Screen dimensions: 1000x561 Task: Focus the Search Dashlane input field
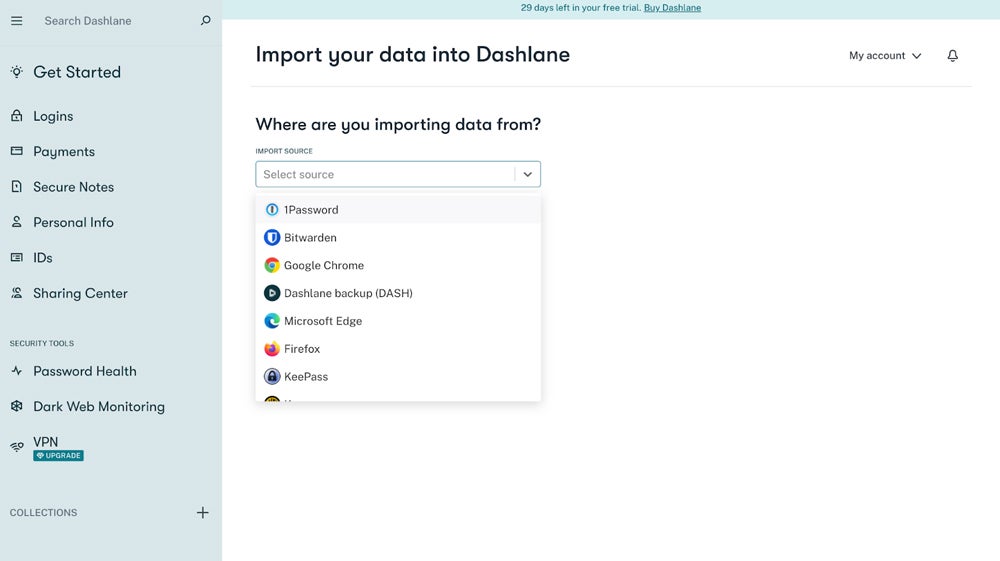click(115, 21)
